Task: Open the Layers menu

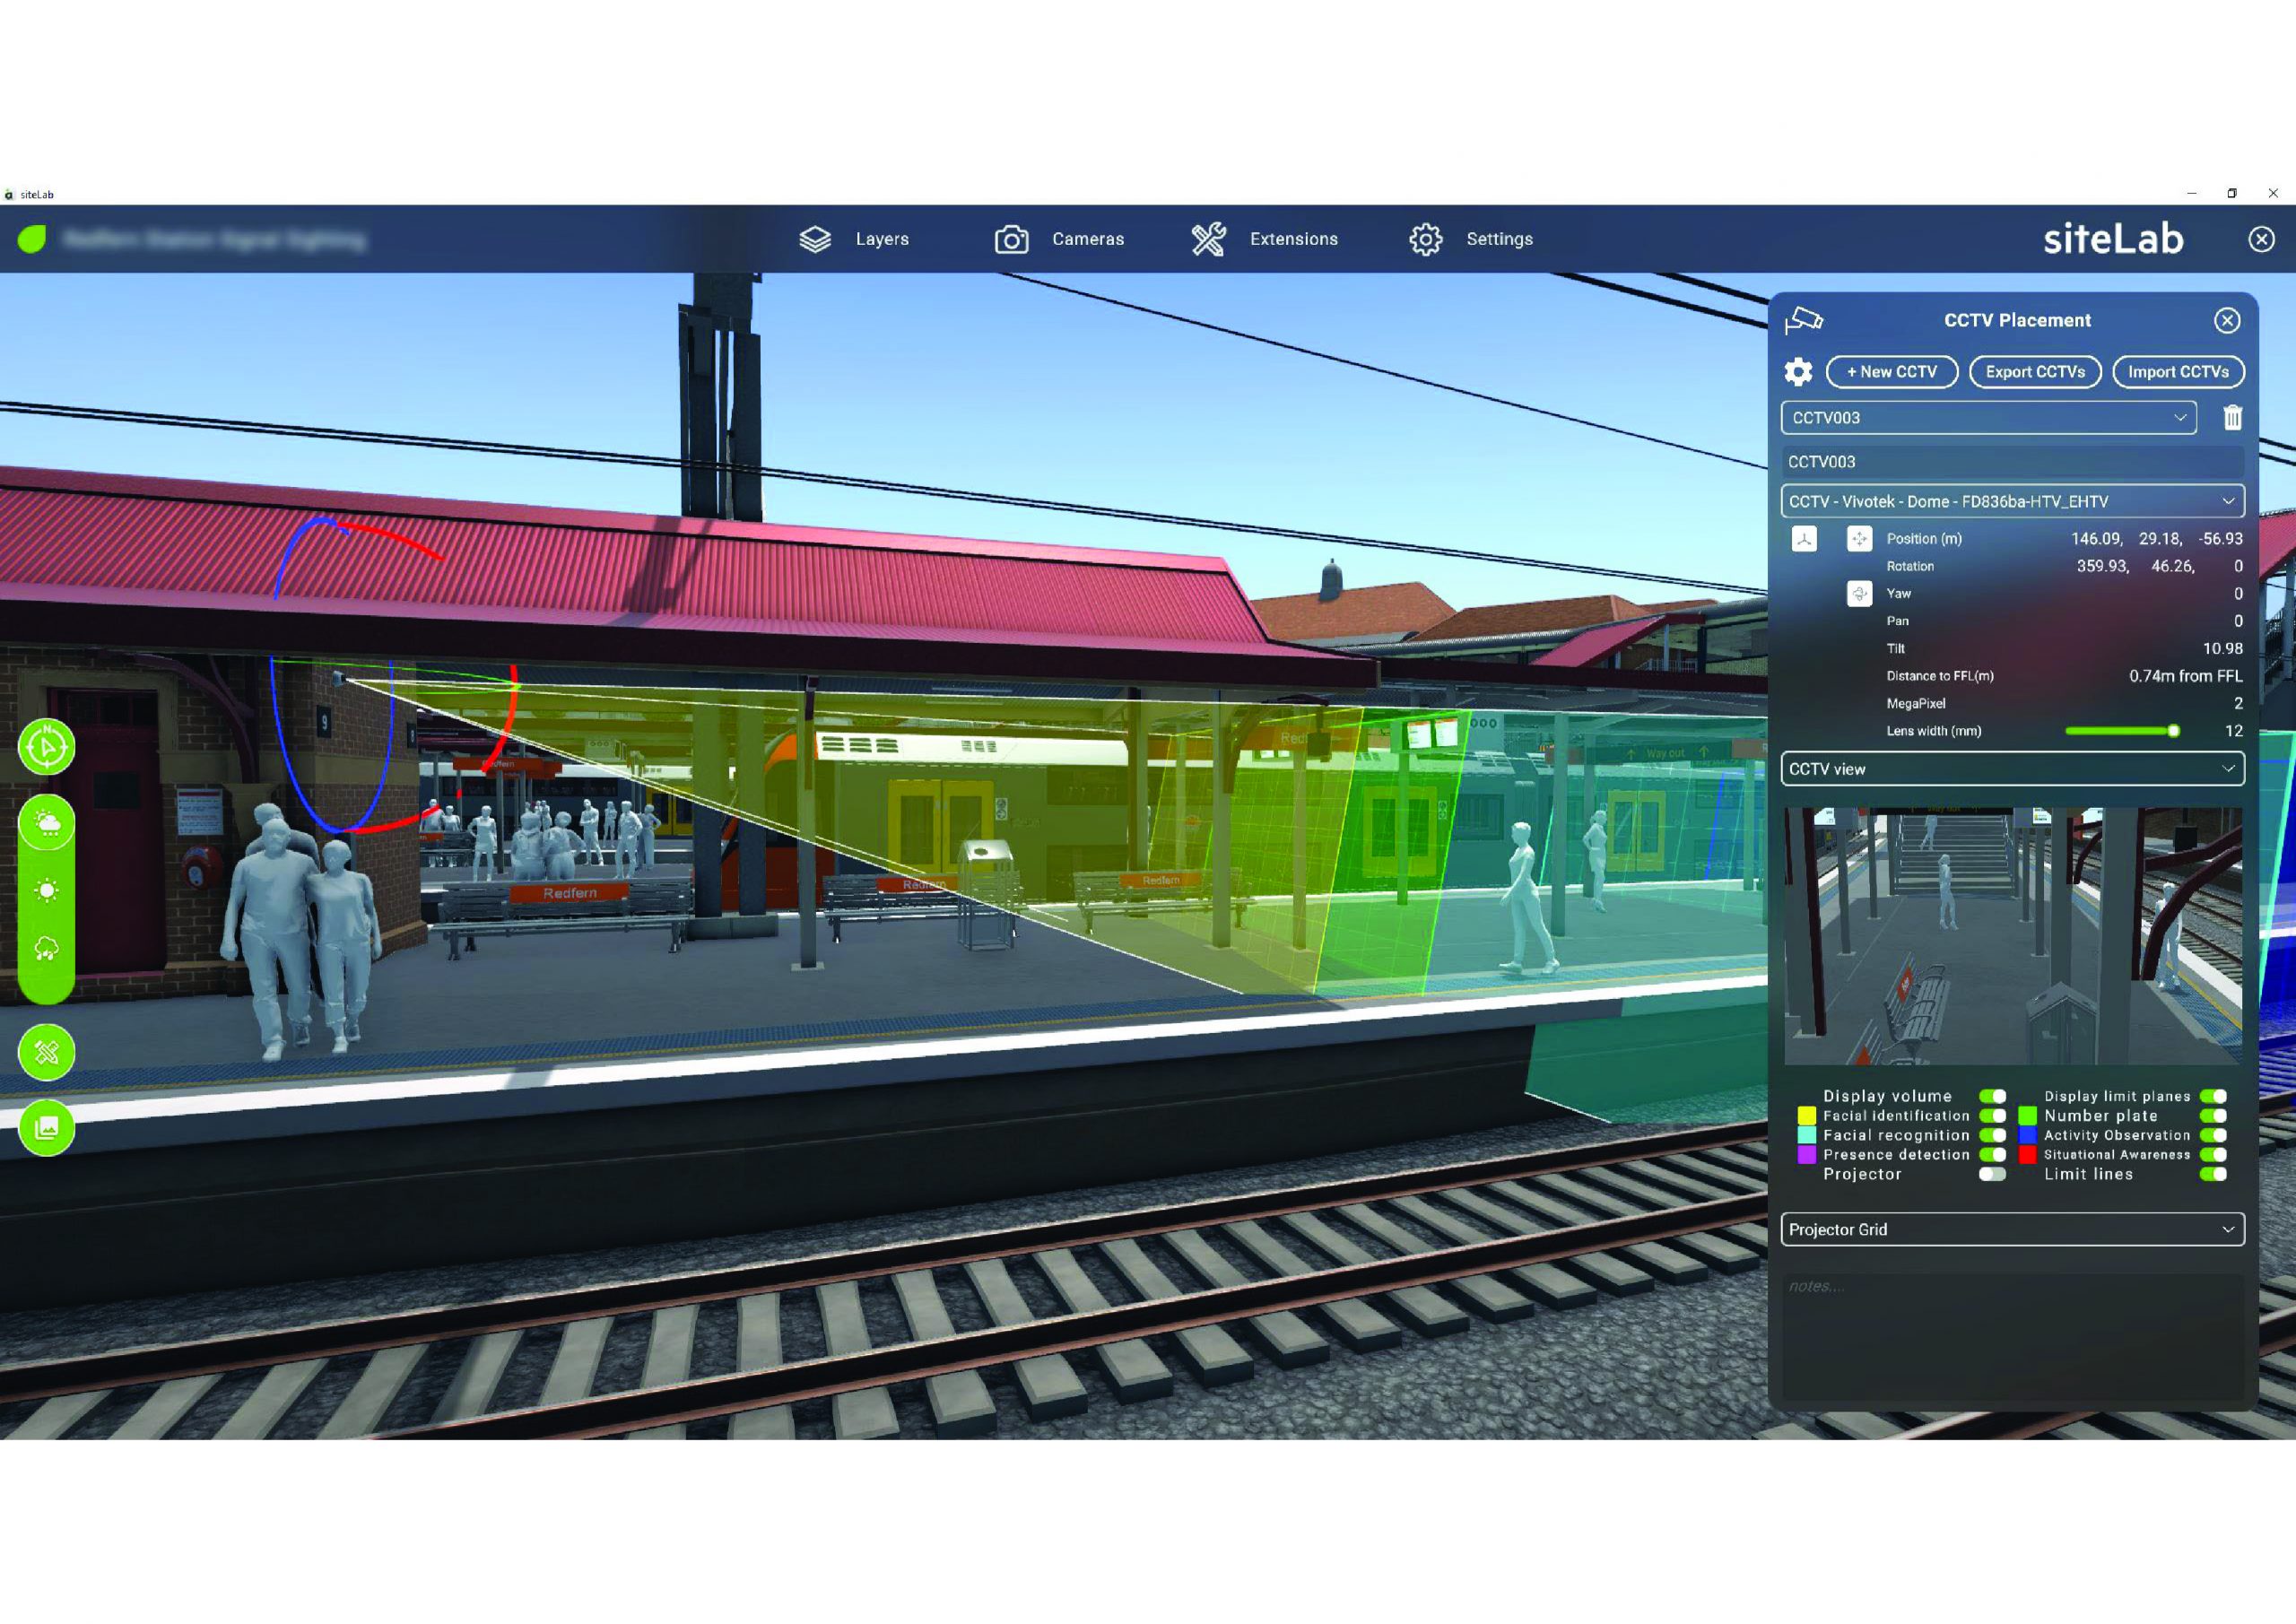Action: pos(855,239)
